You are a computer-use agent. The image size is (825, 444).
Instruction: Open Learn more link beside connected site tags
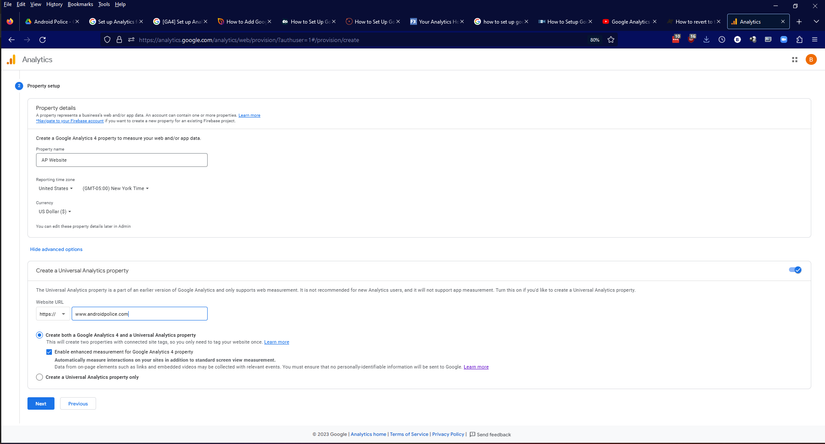coord(276,342)
